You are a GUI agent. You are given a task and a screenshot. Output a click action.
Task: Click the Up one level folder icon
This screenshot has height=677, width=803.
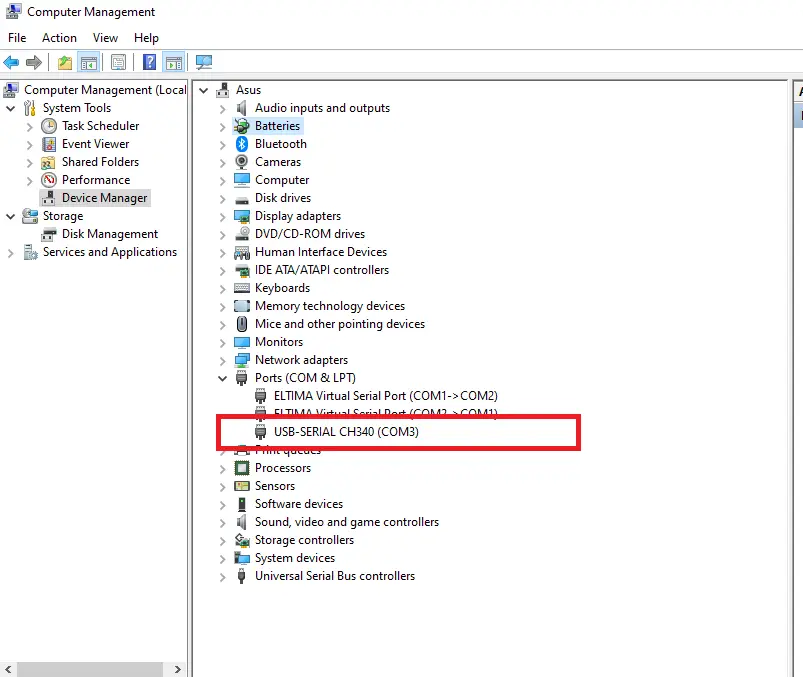65,62
